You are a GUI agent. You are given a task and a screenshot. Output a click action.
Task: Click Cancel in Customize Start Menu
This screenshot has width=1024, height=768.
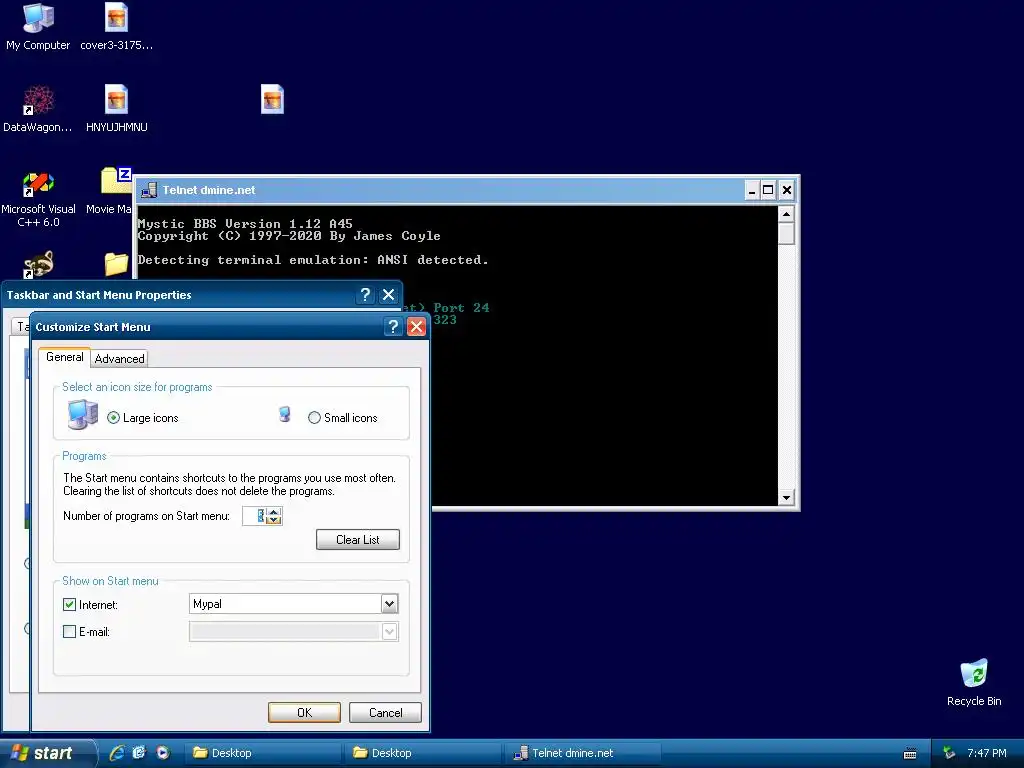point(385,712)
